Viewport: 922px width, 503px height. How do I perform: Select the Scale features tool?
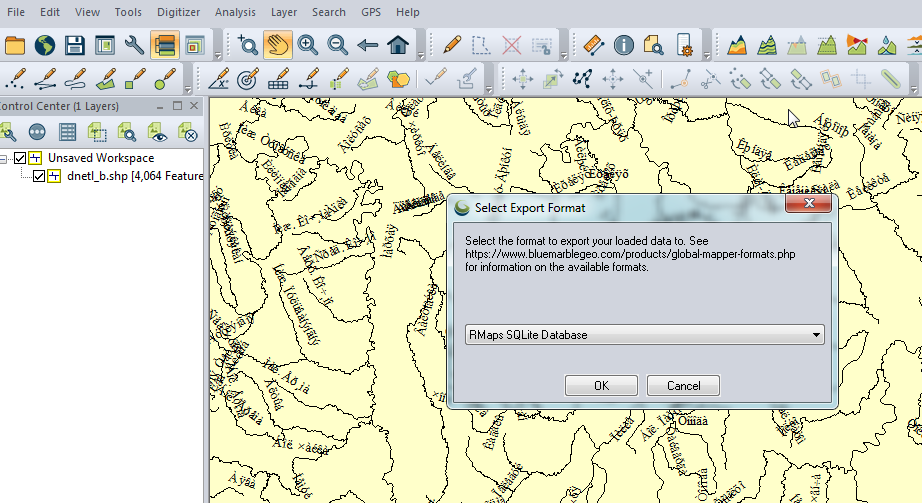coord(552,79)
